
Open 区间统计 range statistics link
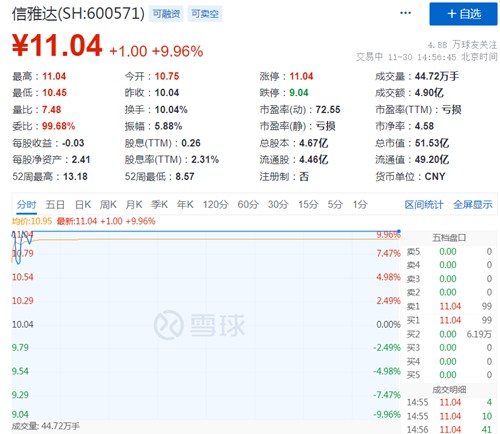click(424, 204)
